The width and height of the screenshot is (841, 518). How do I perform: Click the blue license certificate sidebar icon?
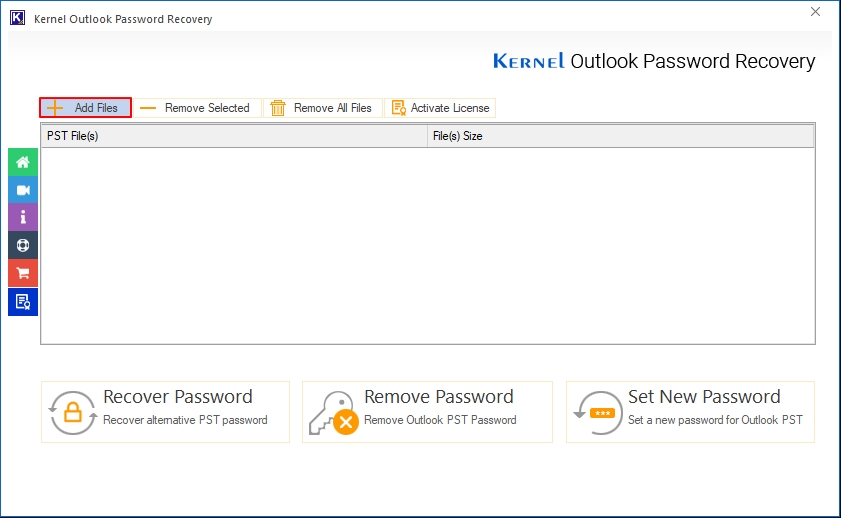[x=23, y=301]
